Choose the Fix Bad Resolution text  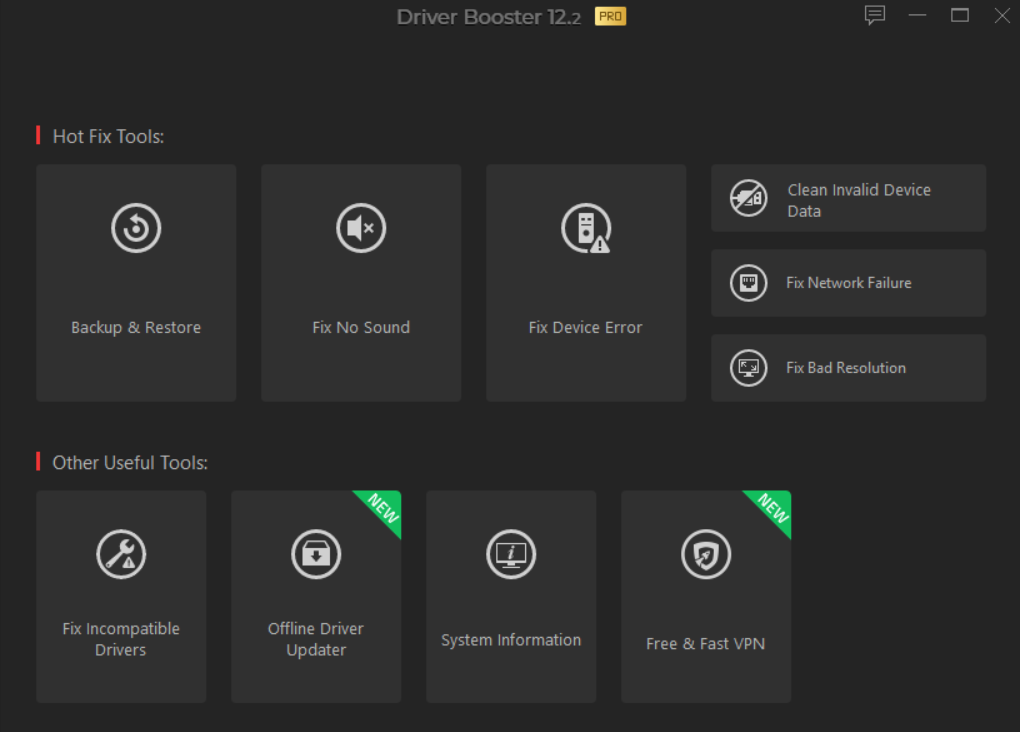[x=846, y=368]
